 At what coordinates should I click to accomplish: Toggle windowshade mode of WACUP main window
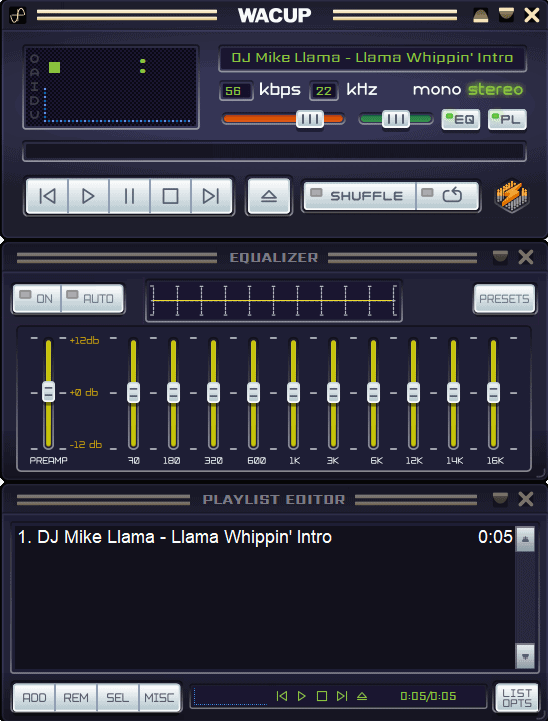point(506,15)
